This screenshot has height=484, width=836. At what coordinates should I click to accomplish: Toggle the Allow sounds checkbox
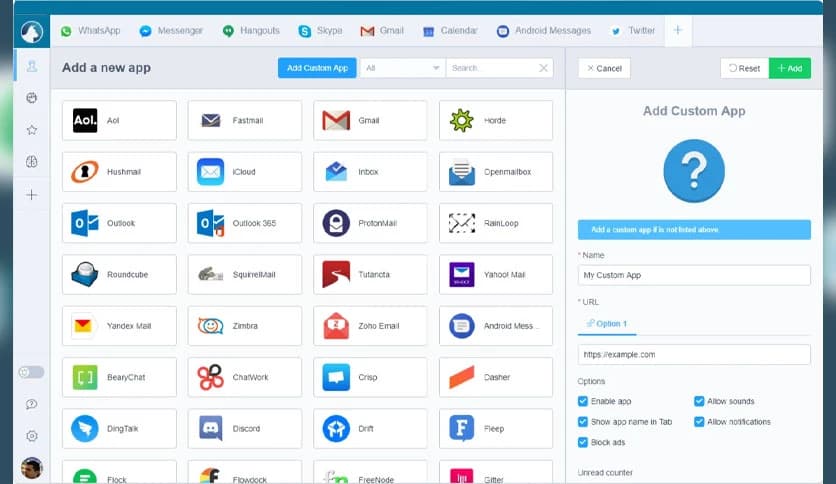(699, 401)
